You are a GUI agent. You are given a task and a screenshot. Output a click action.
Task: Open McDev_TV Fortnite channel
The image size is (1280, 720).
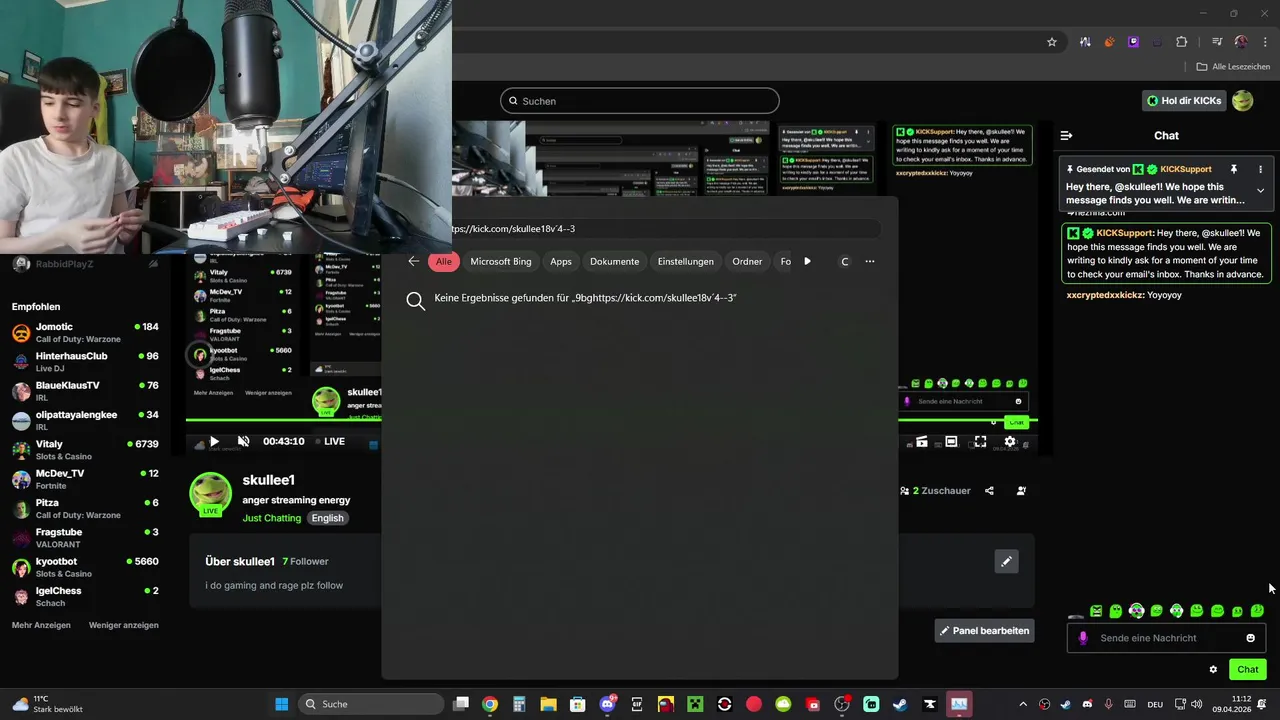pyautogui.click(x=85, y=480)
